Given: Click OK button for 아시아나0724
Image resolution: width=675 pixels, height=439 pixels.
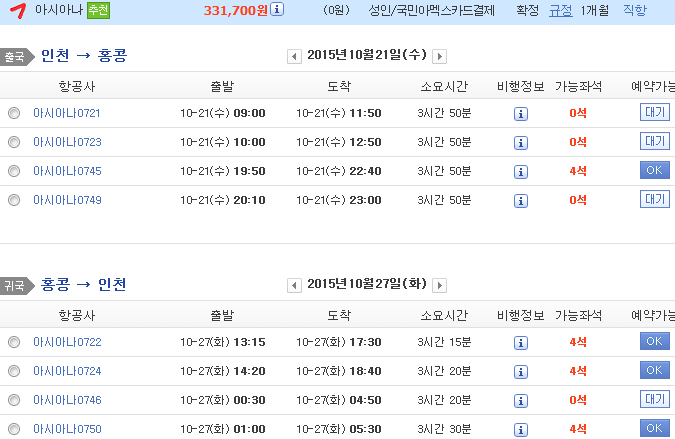Looking at the screenshot, I should [655, 370].
